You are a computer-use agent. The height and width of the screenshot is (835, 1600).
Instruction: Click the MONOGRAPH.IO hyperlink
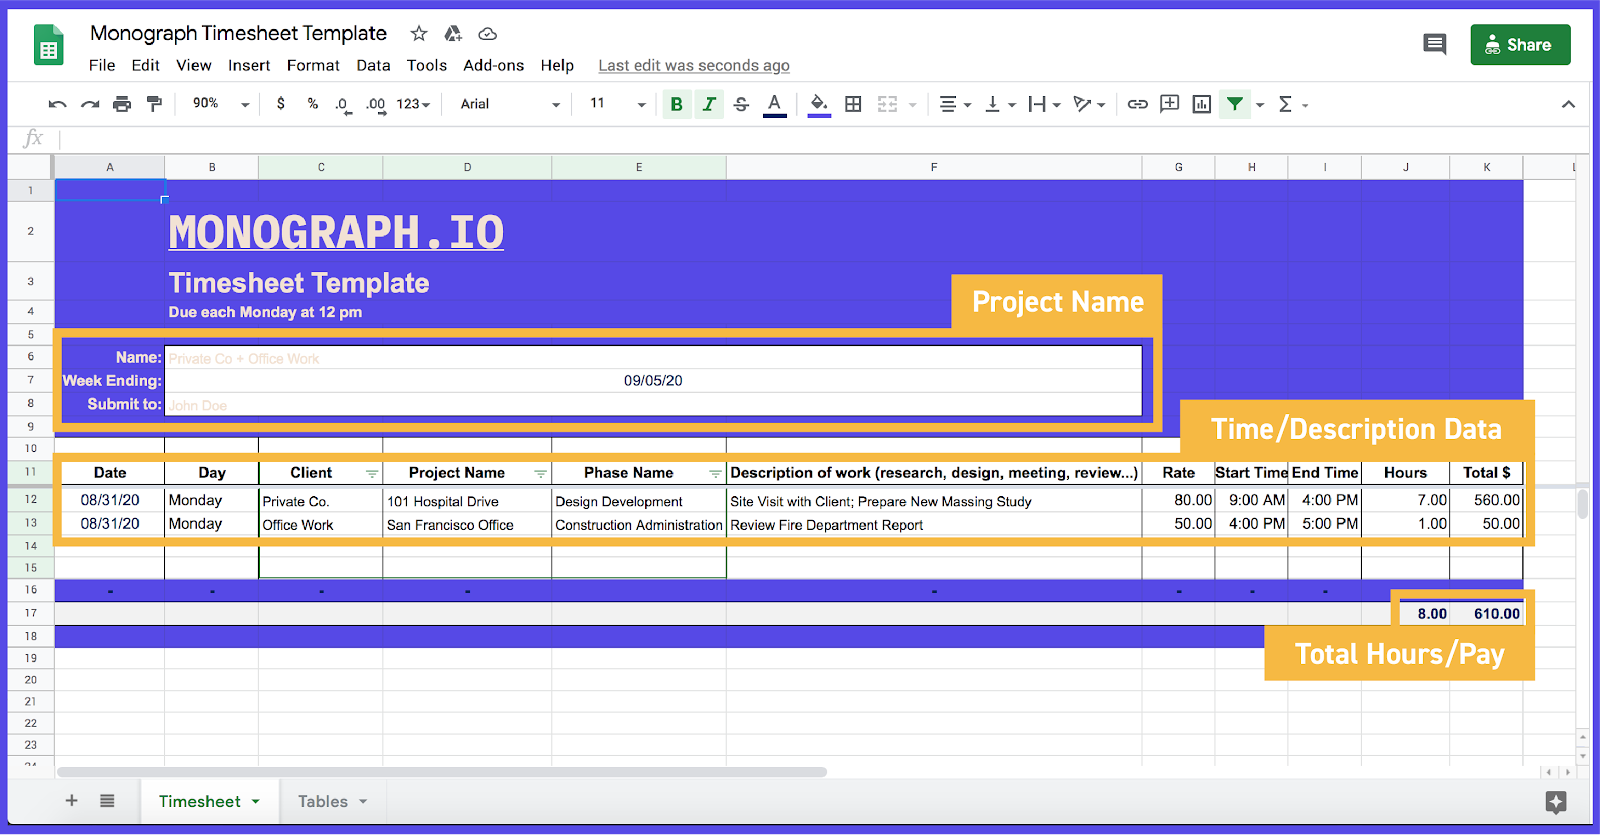click(x=336, y=232)
